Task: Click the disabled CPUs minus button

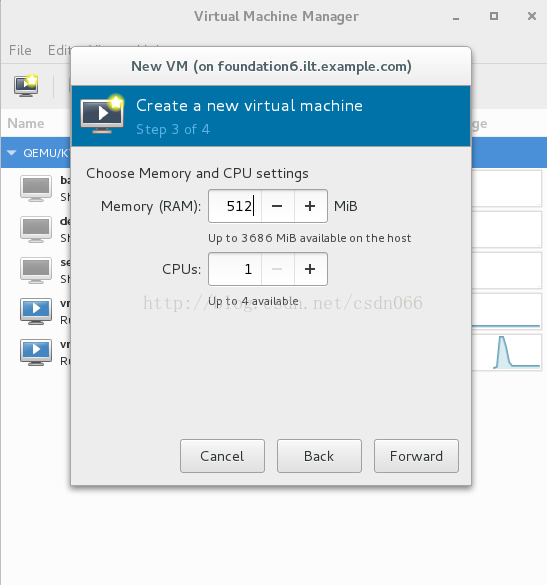Action: tap(278, 269)
